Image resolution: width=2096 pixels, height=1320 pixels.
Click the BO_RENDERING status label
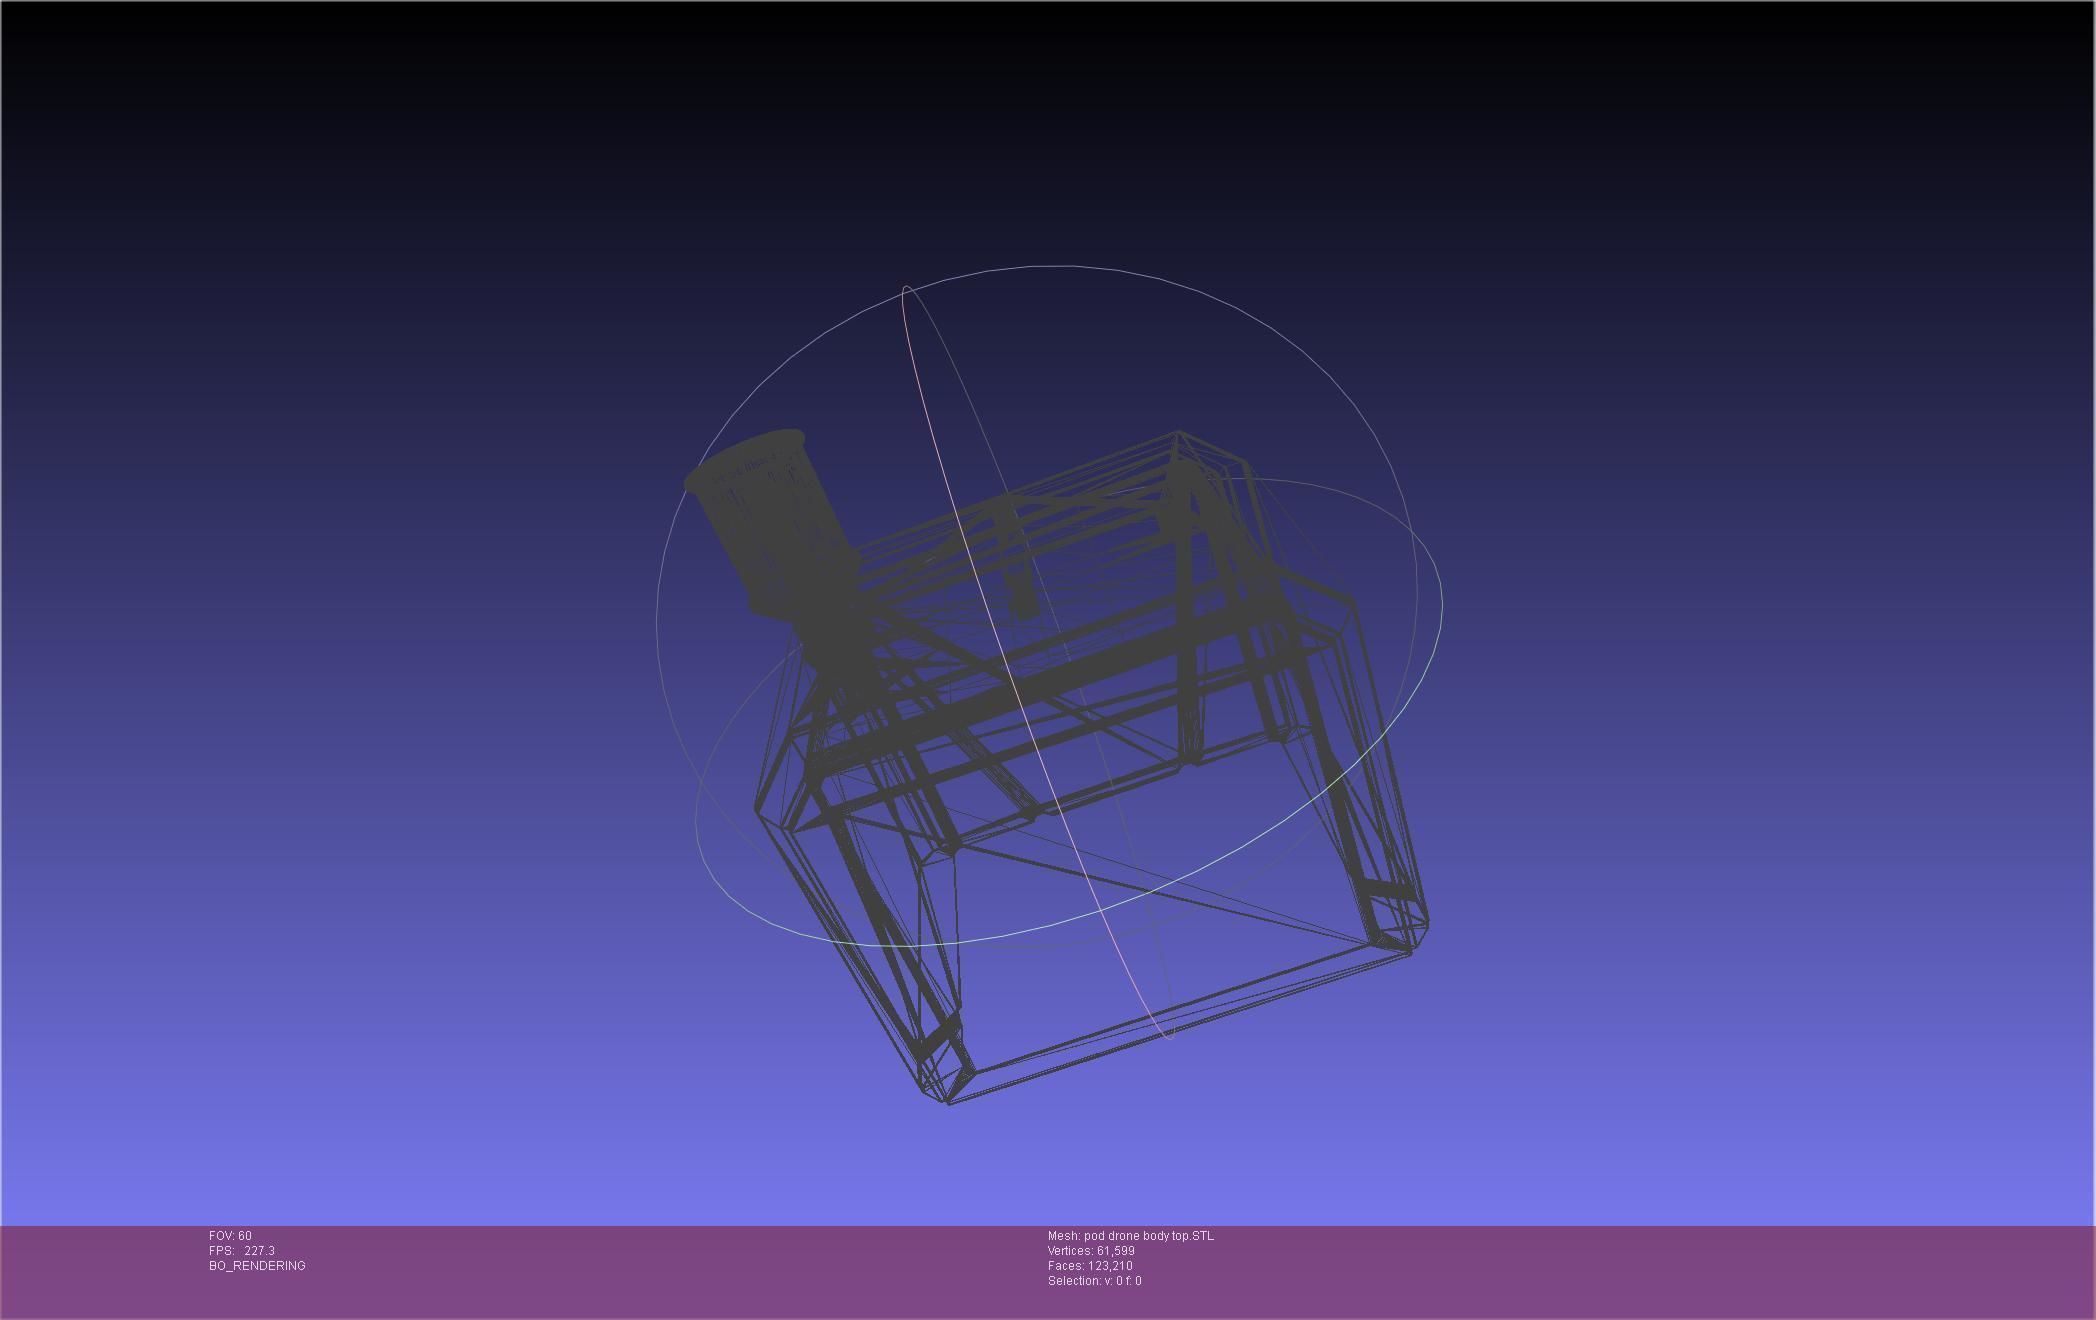click(x=257, y=1266)
